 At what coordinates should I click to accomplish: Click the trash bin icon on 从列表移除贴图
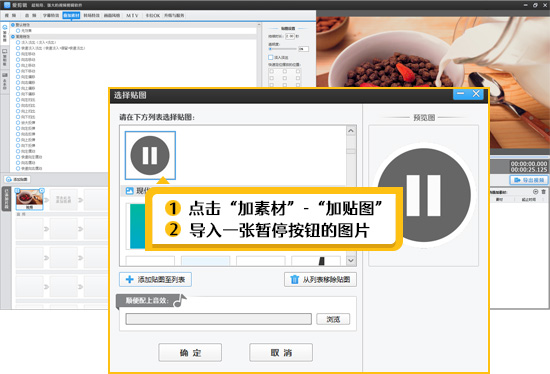[294, 279]
